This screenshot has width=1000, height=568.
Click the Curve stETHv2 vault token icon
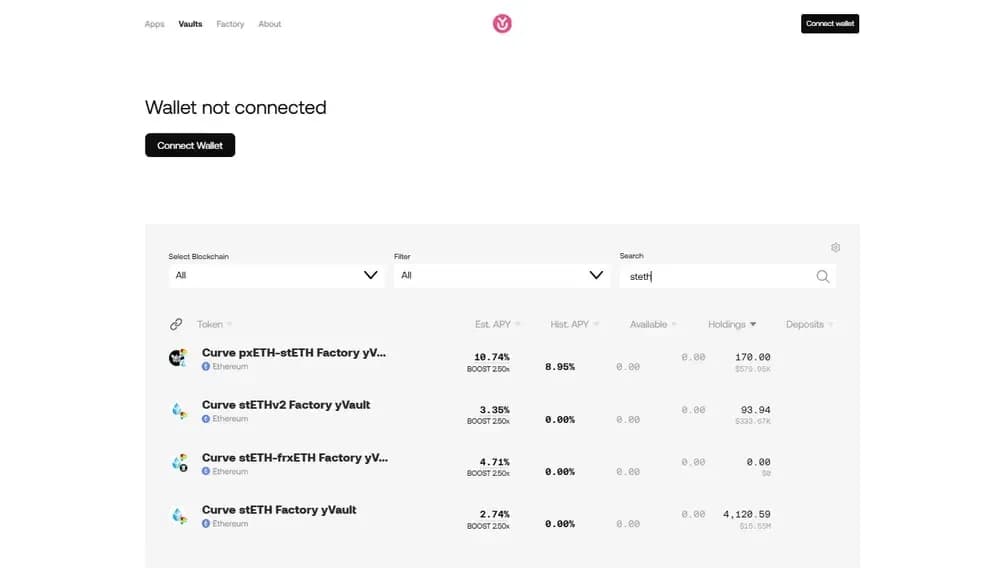(178, 410)
